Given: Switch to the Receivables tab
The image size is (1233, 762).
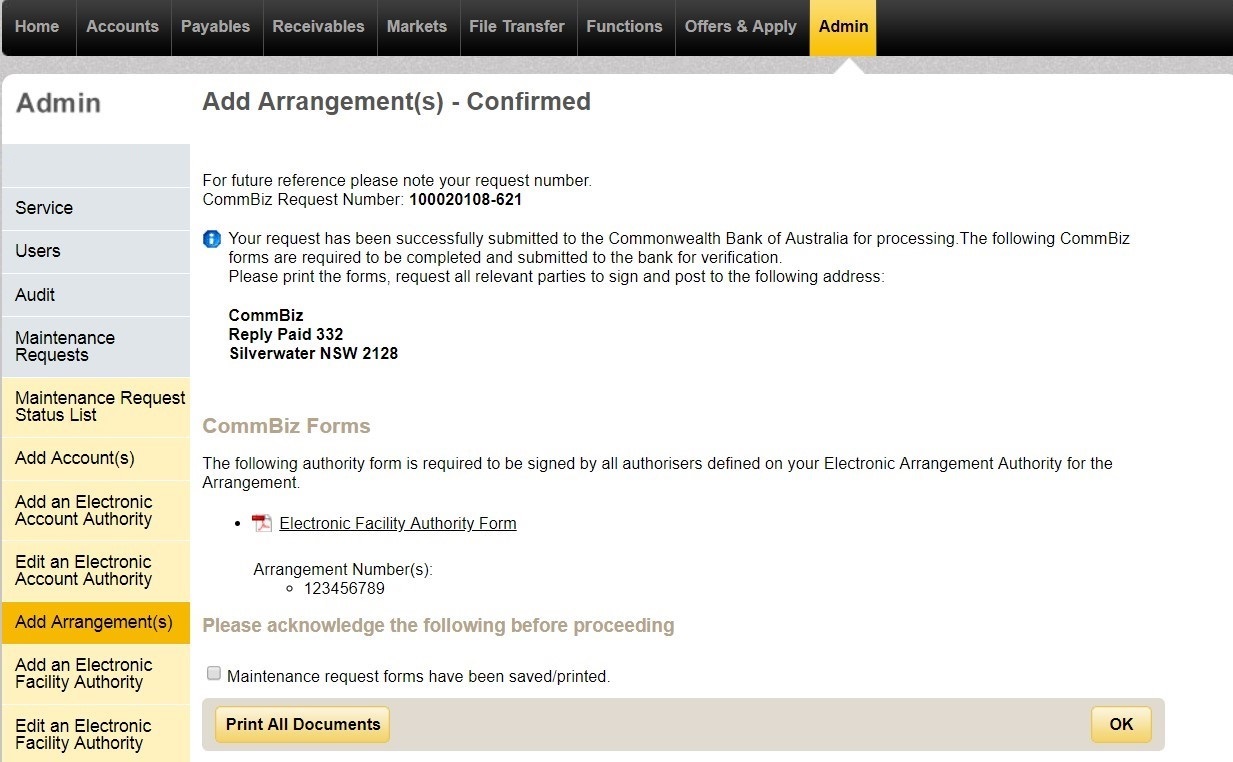Looking at the screenshot, I should point(320,27).
